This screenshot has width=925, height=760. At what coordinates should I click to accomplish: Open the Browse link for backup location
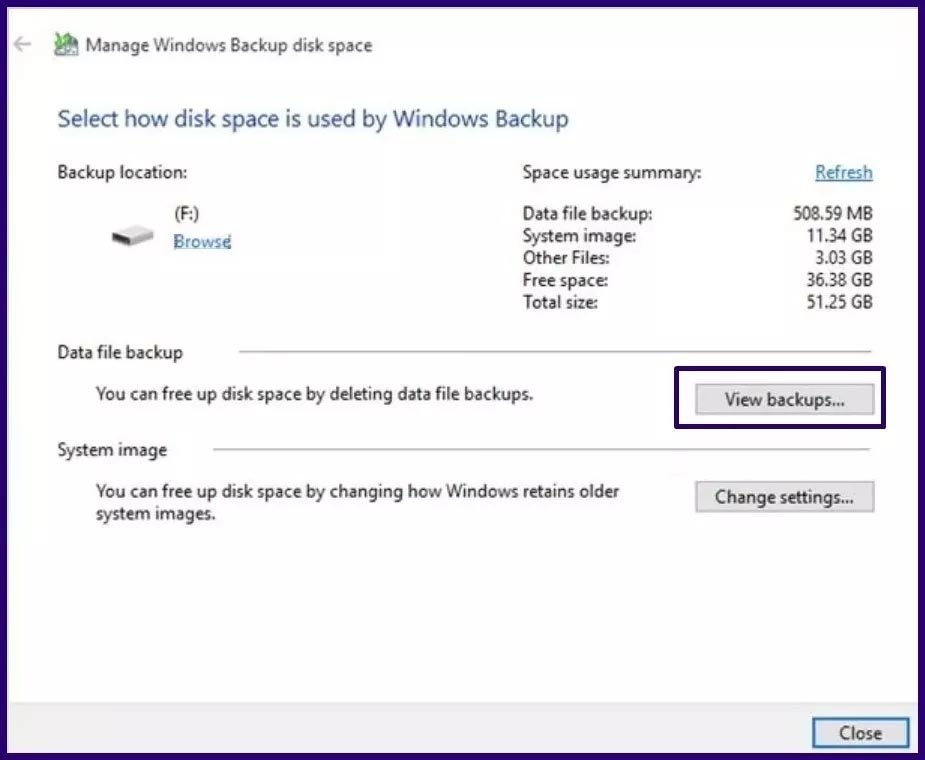tap(202, 241)
